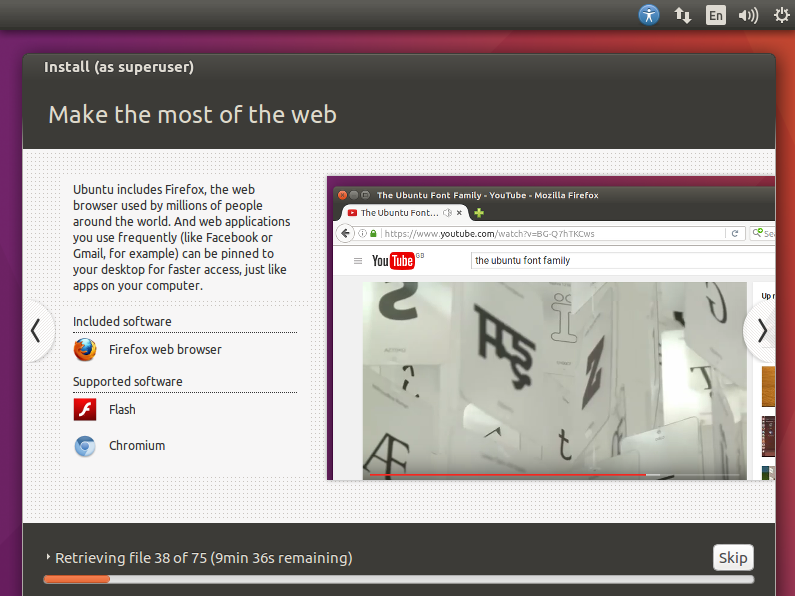Click the Skip button
Screen dimensions: 795x596
[733, 557]
